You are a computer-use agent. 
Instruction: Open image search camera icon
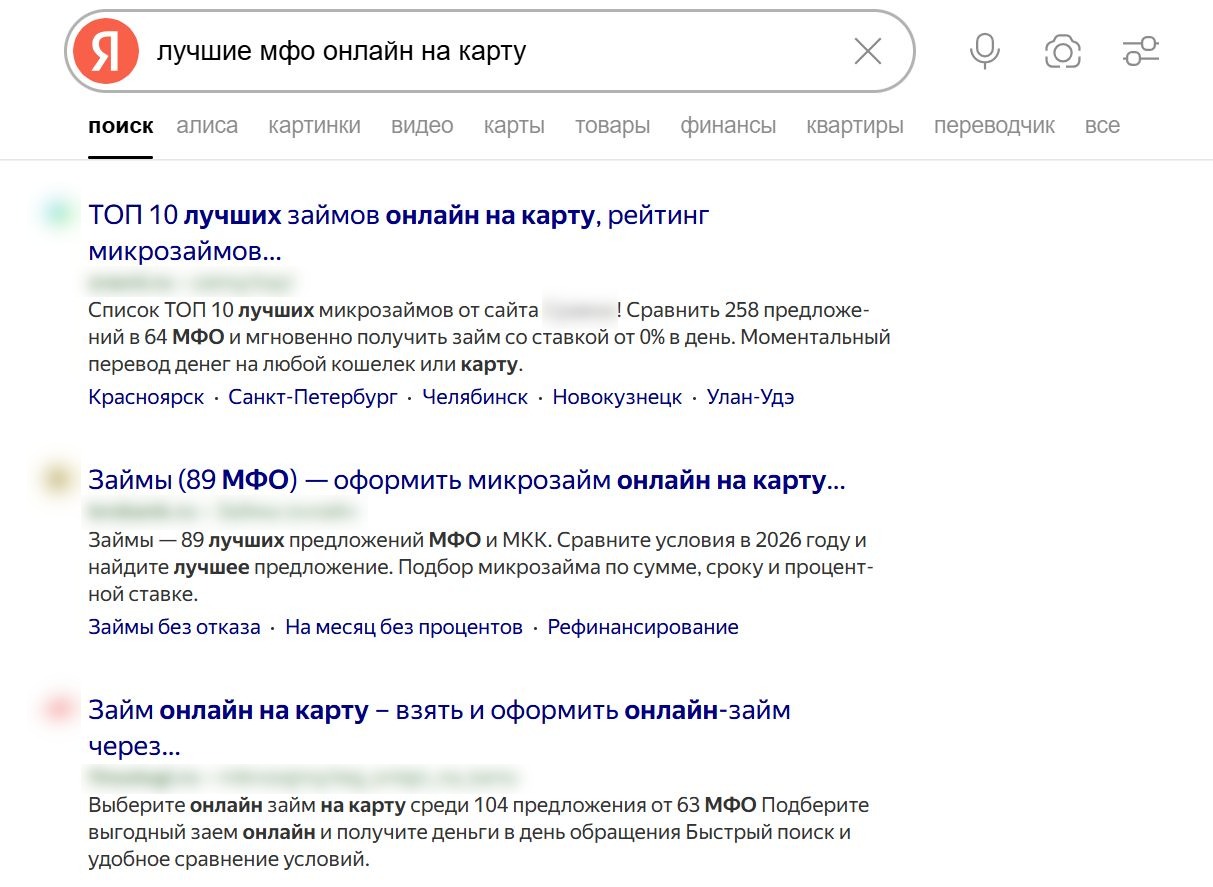click(x=1063, y=51)
